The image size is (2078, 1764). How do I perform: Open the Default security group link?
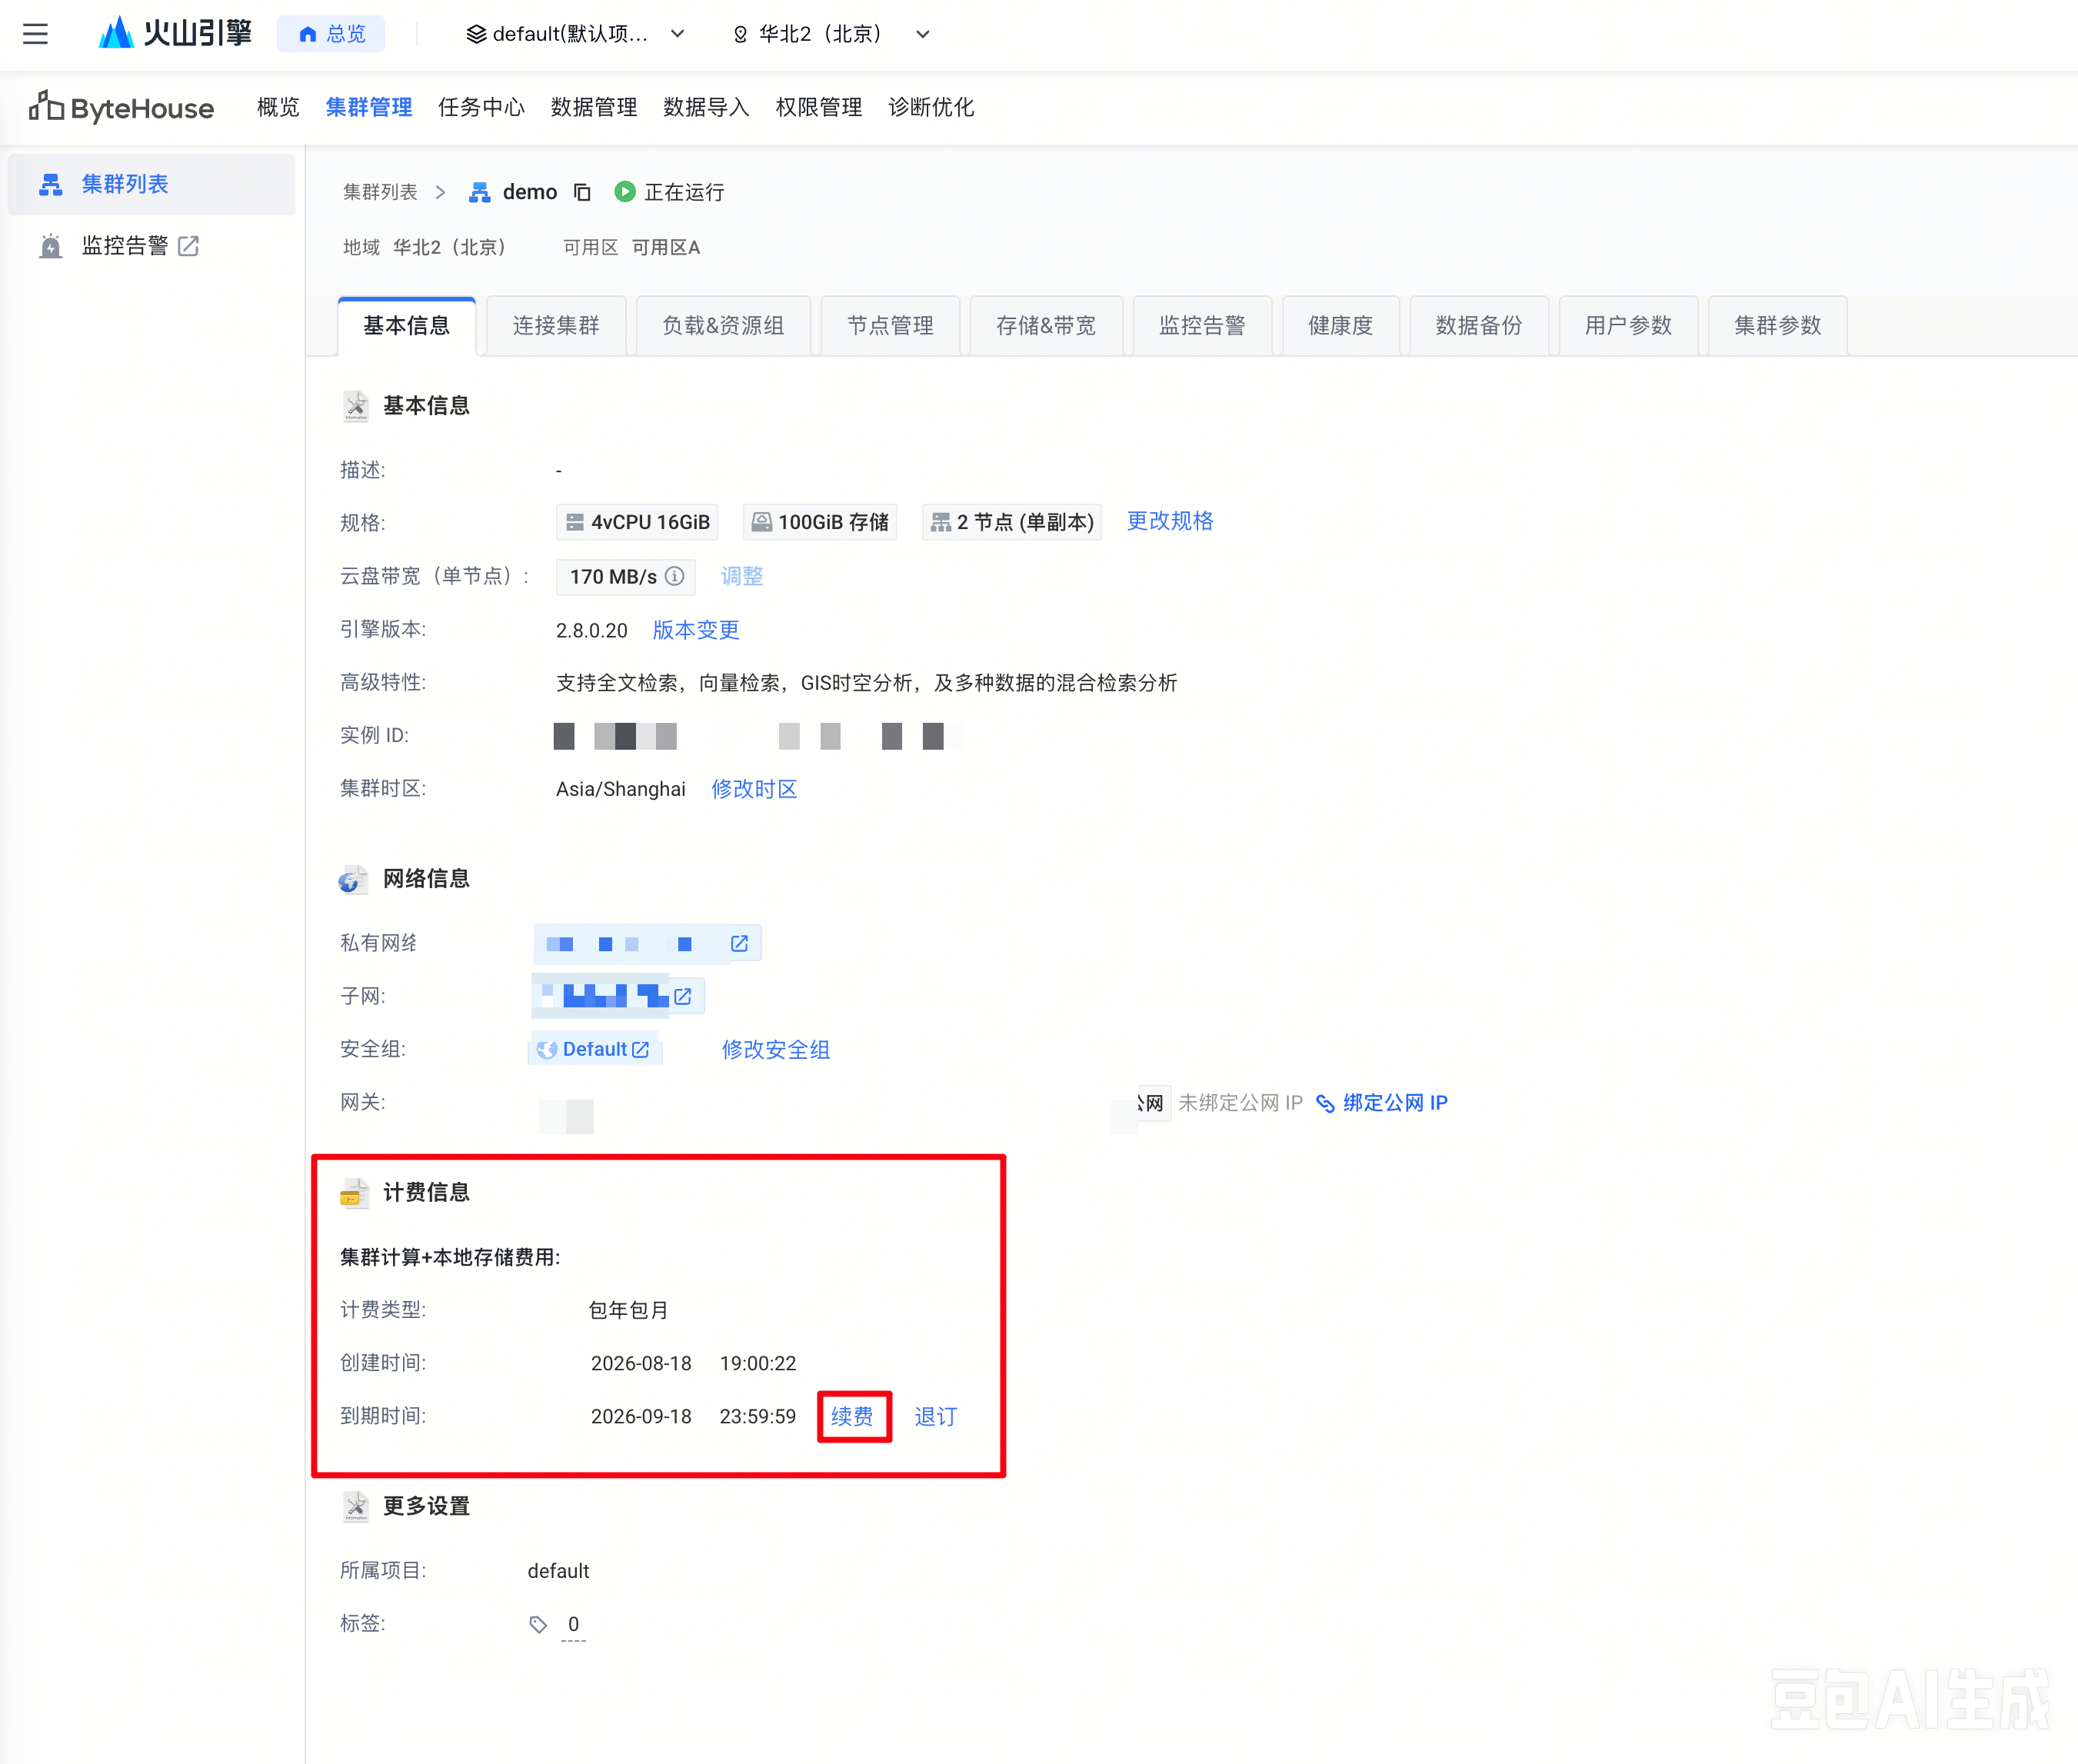[594, 1049]
